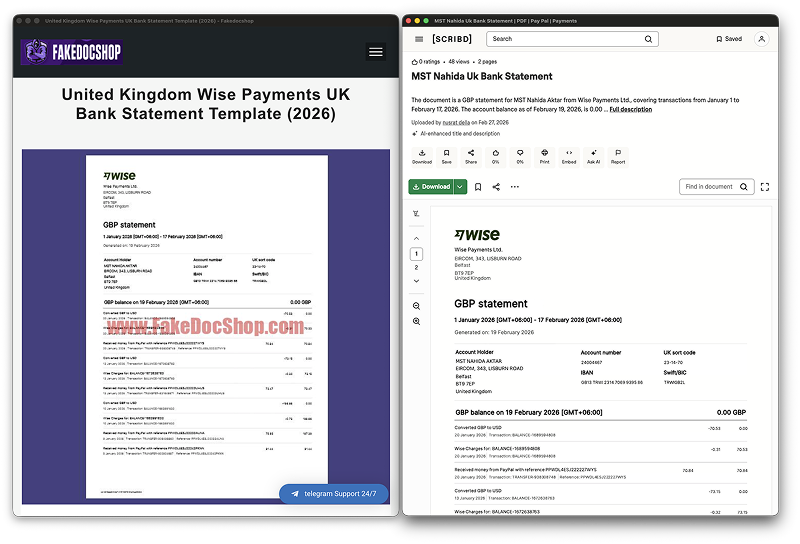Enter fullscreen with the expand icon
This screenshot has height=544, width=800.
coord(764,187)
